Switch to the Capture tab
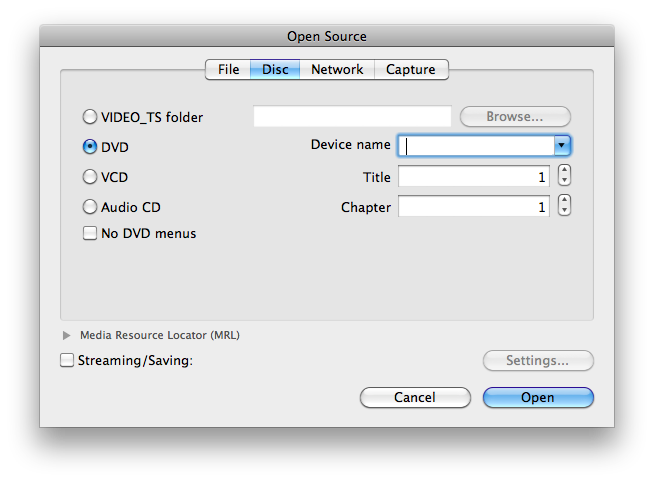This screenshot has height=482, width=654. coord(411,70)
